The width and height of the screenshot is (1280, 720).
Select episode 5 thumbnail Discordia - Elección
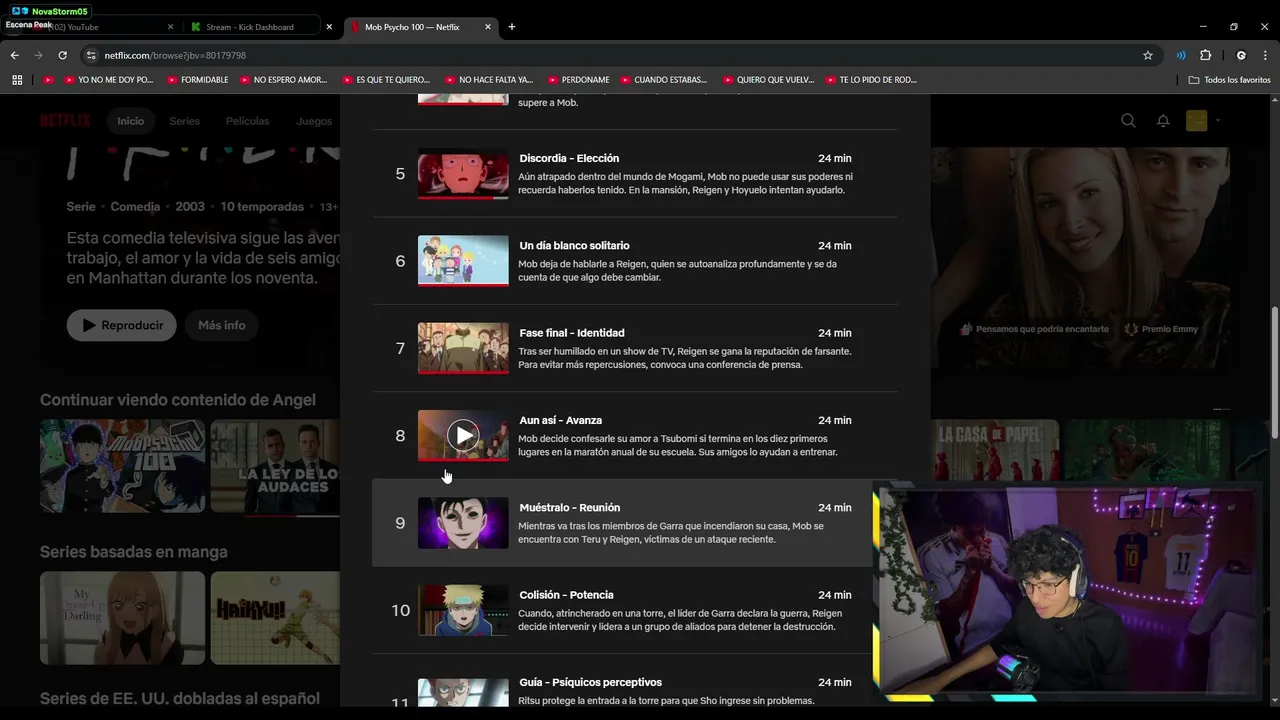[x=463, y=174]
